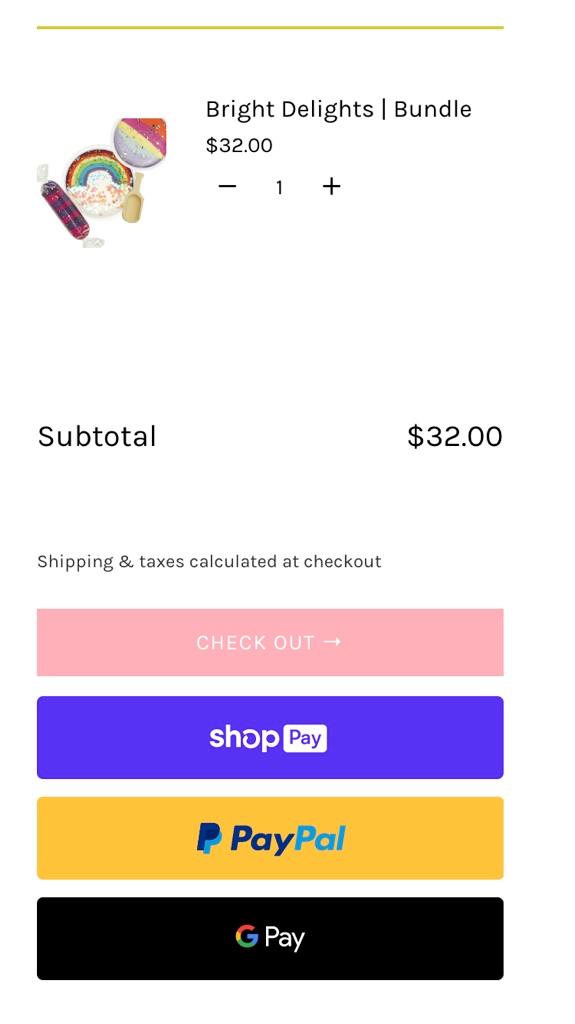Click the PayPal wordmark text
Viewport: 575px width, 1024px height.
point(288,839)
